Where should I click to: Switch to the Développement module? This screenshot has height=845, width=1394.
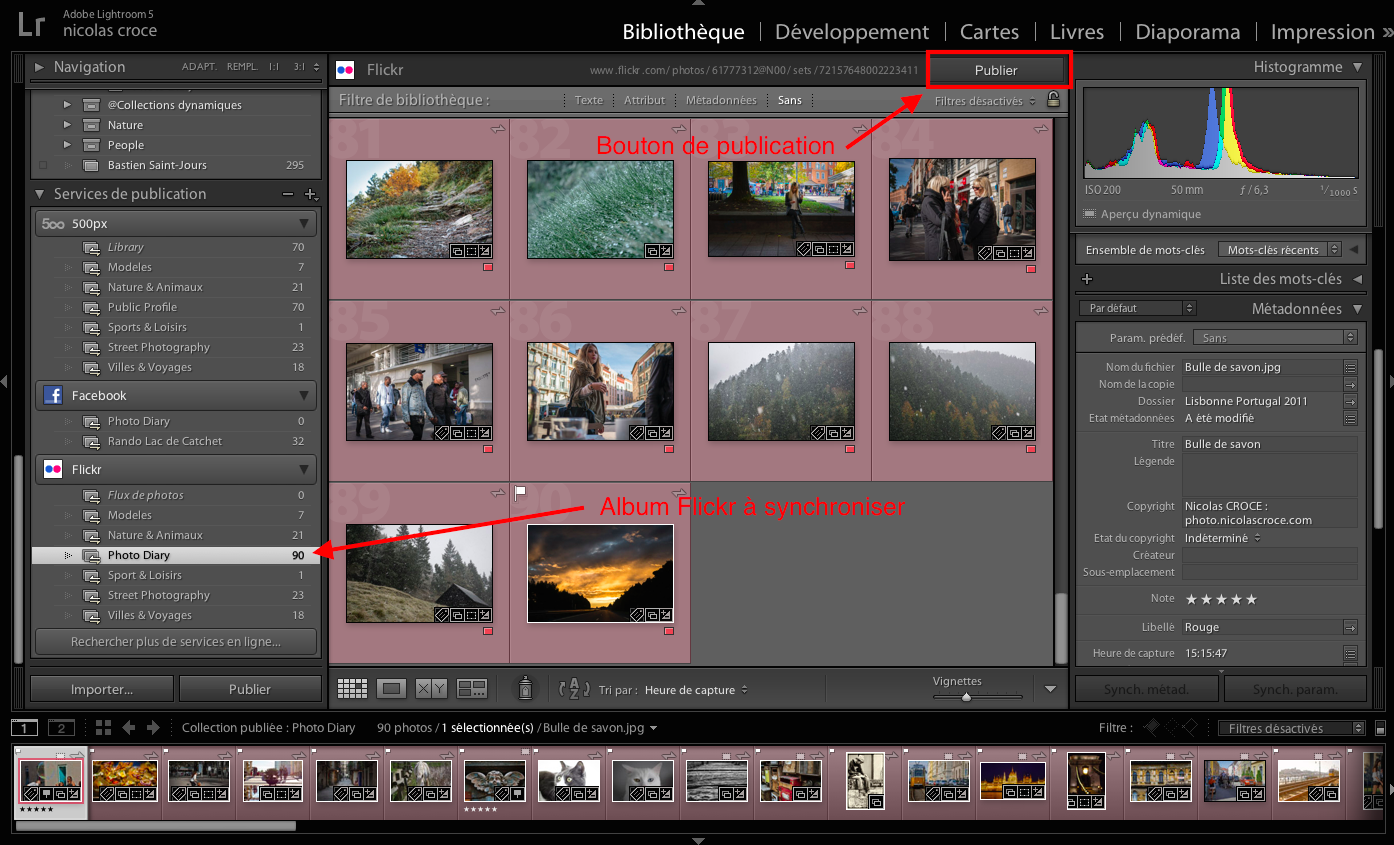tap(851, 32)
